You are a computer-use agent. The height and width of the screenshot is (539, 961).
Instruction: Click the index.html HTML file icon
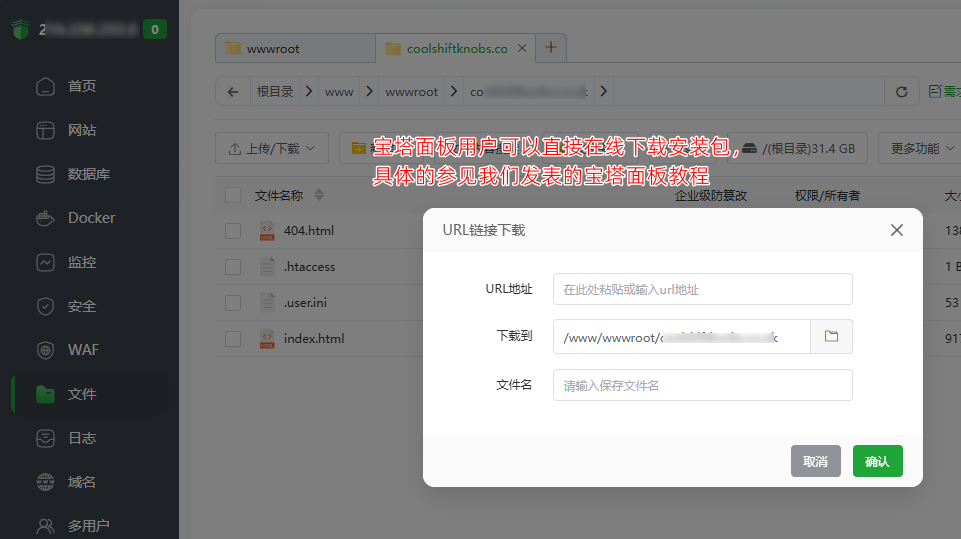[267, 338]
